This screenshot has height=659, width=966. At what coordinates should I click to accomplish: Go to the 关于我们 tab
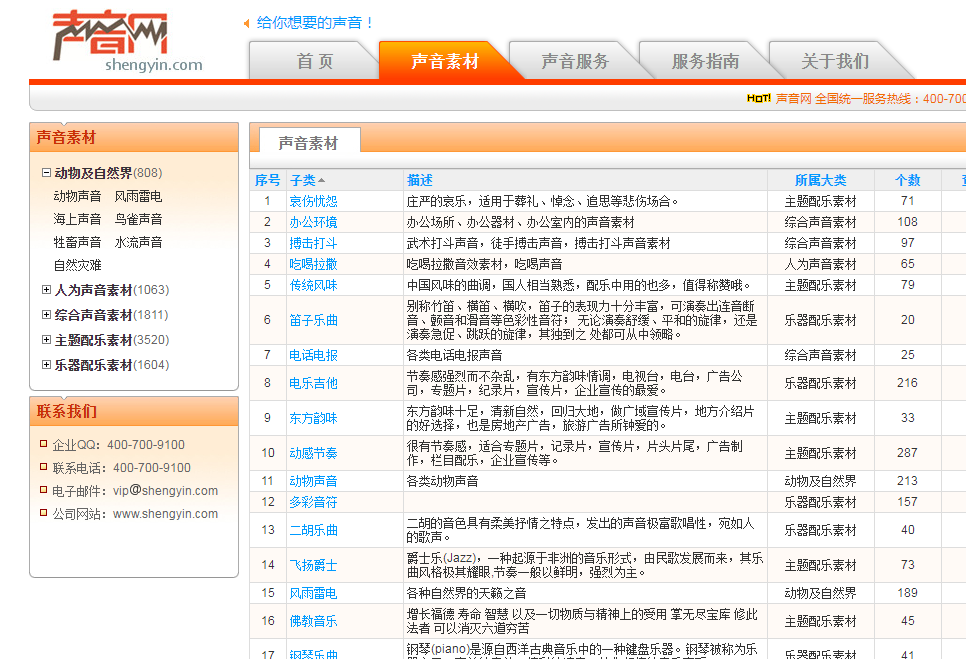point(835,61)
